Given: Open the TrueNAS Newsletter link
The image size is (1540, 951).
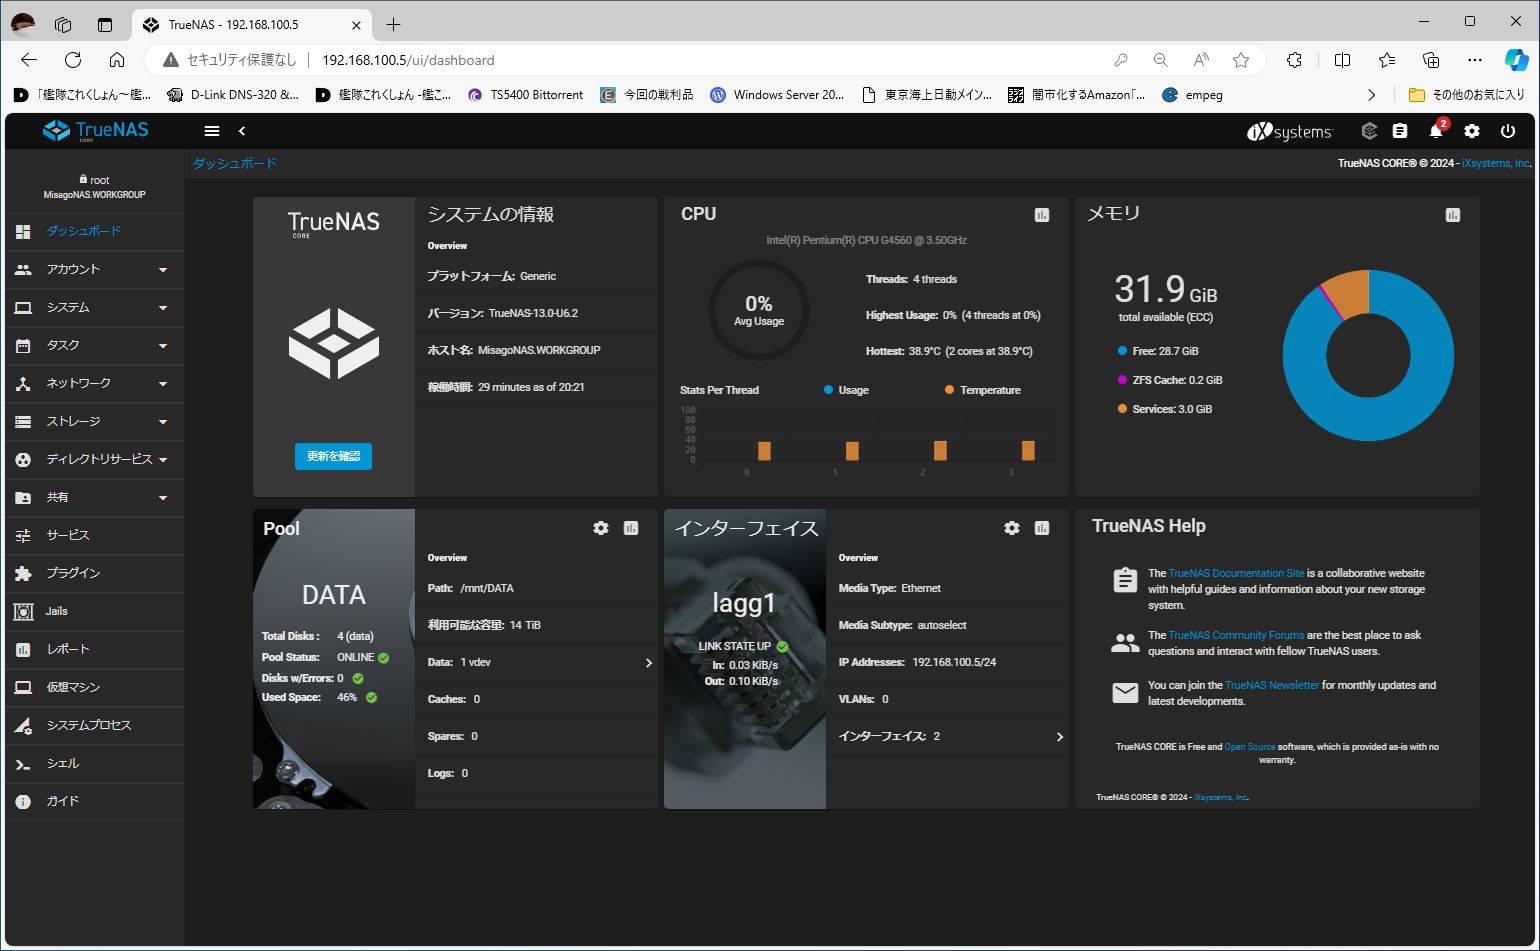Looking at the screenshot, I should 1272,685.
